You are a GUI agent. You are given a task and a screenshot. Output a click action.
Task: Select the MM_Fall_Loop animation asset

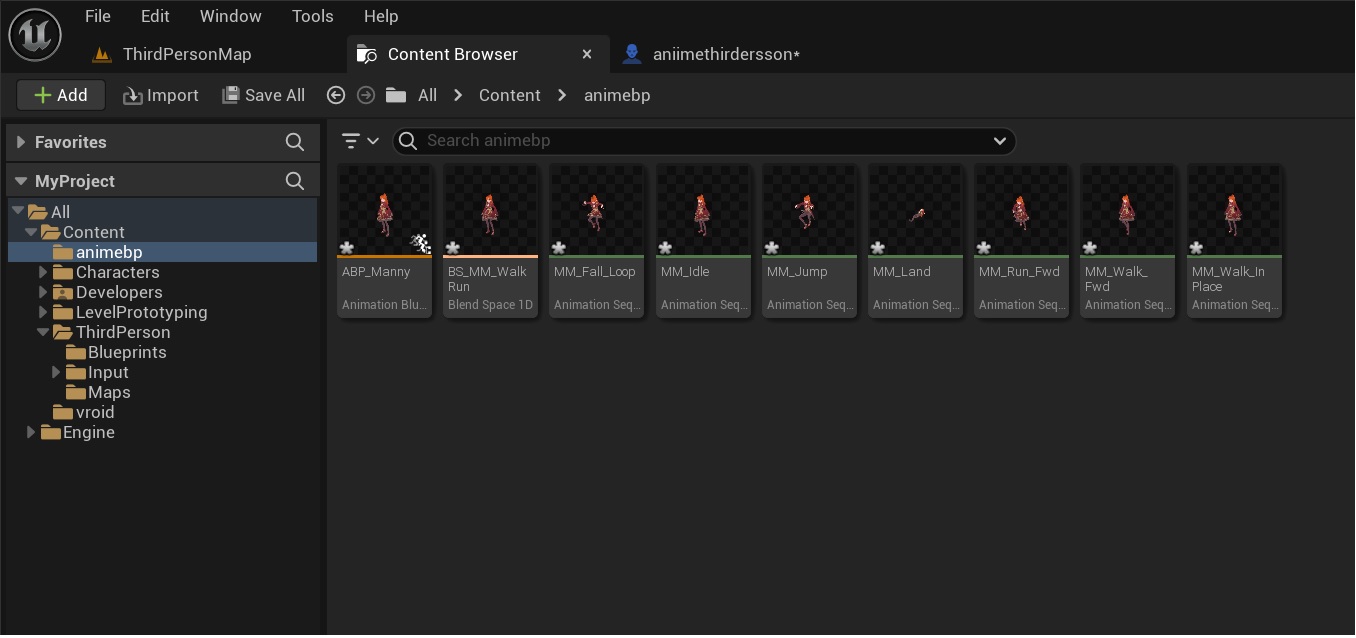pos(597,241)
